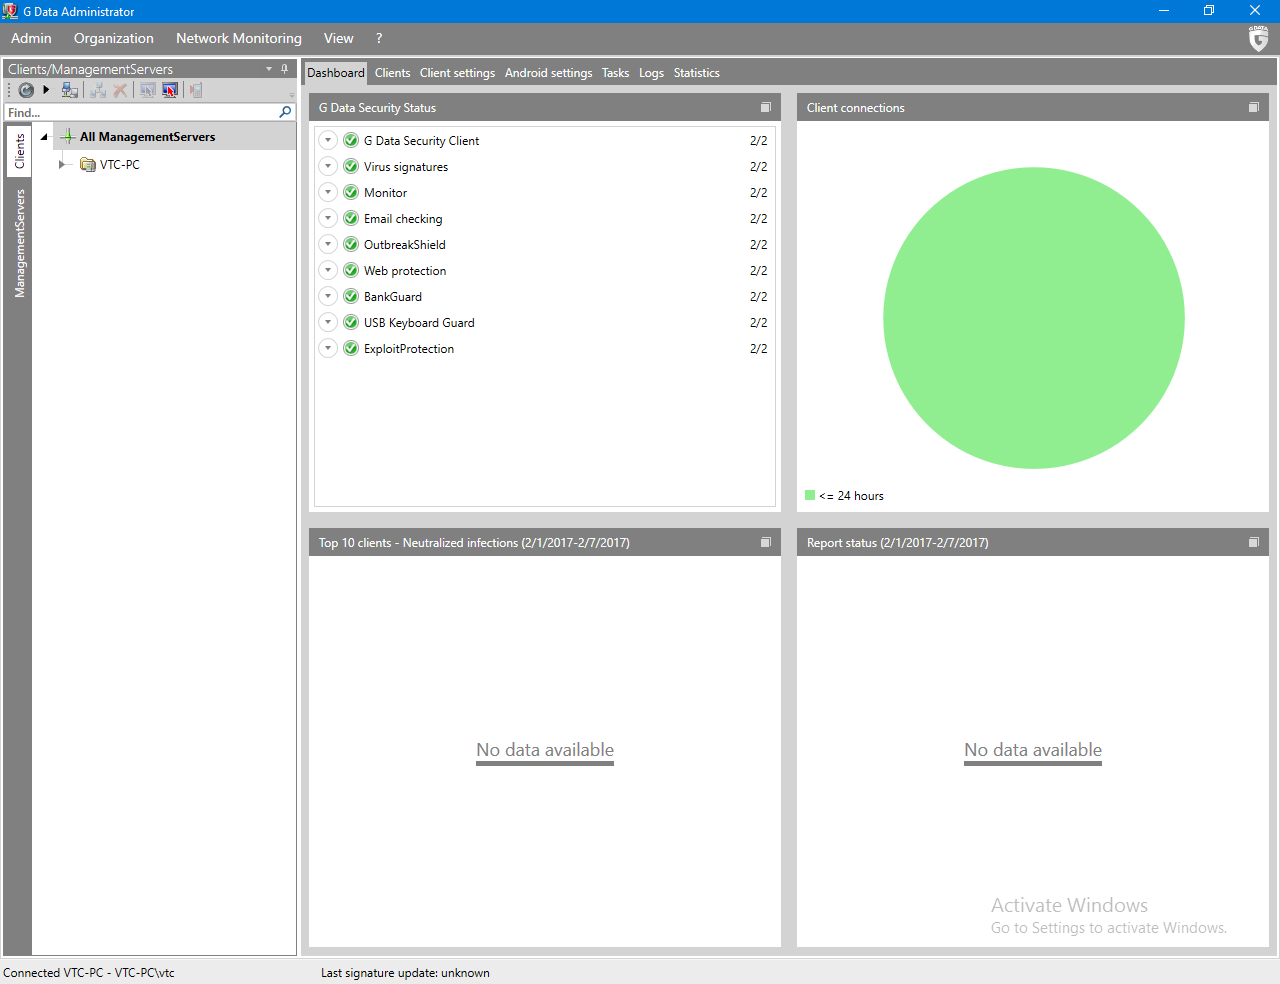
Task: Maximize the Client connections panel
Action: point(1254,107)
